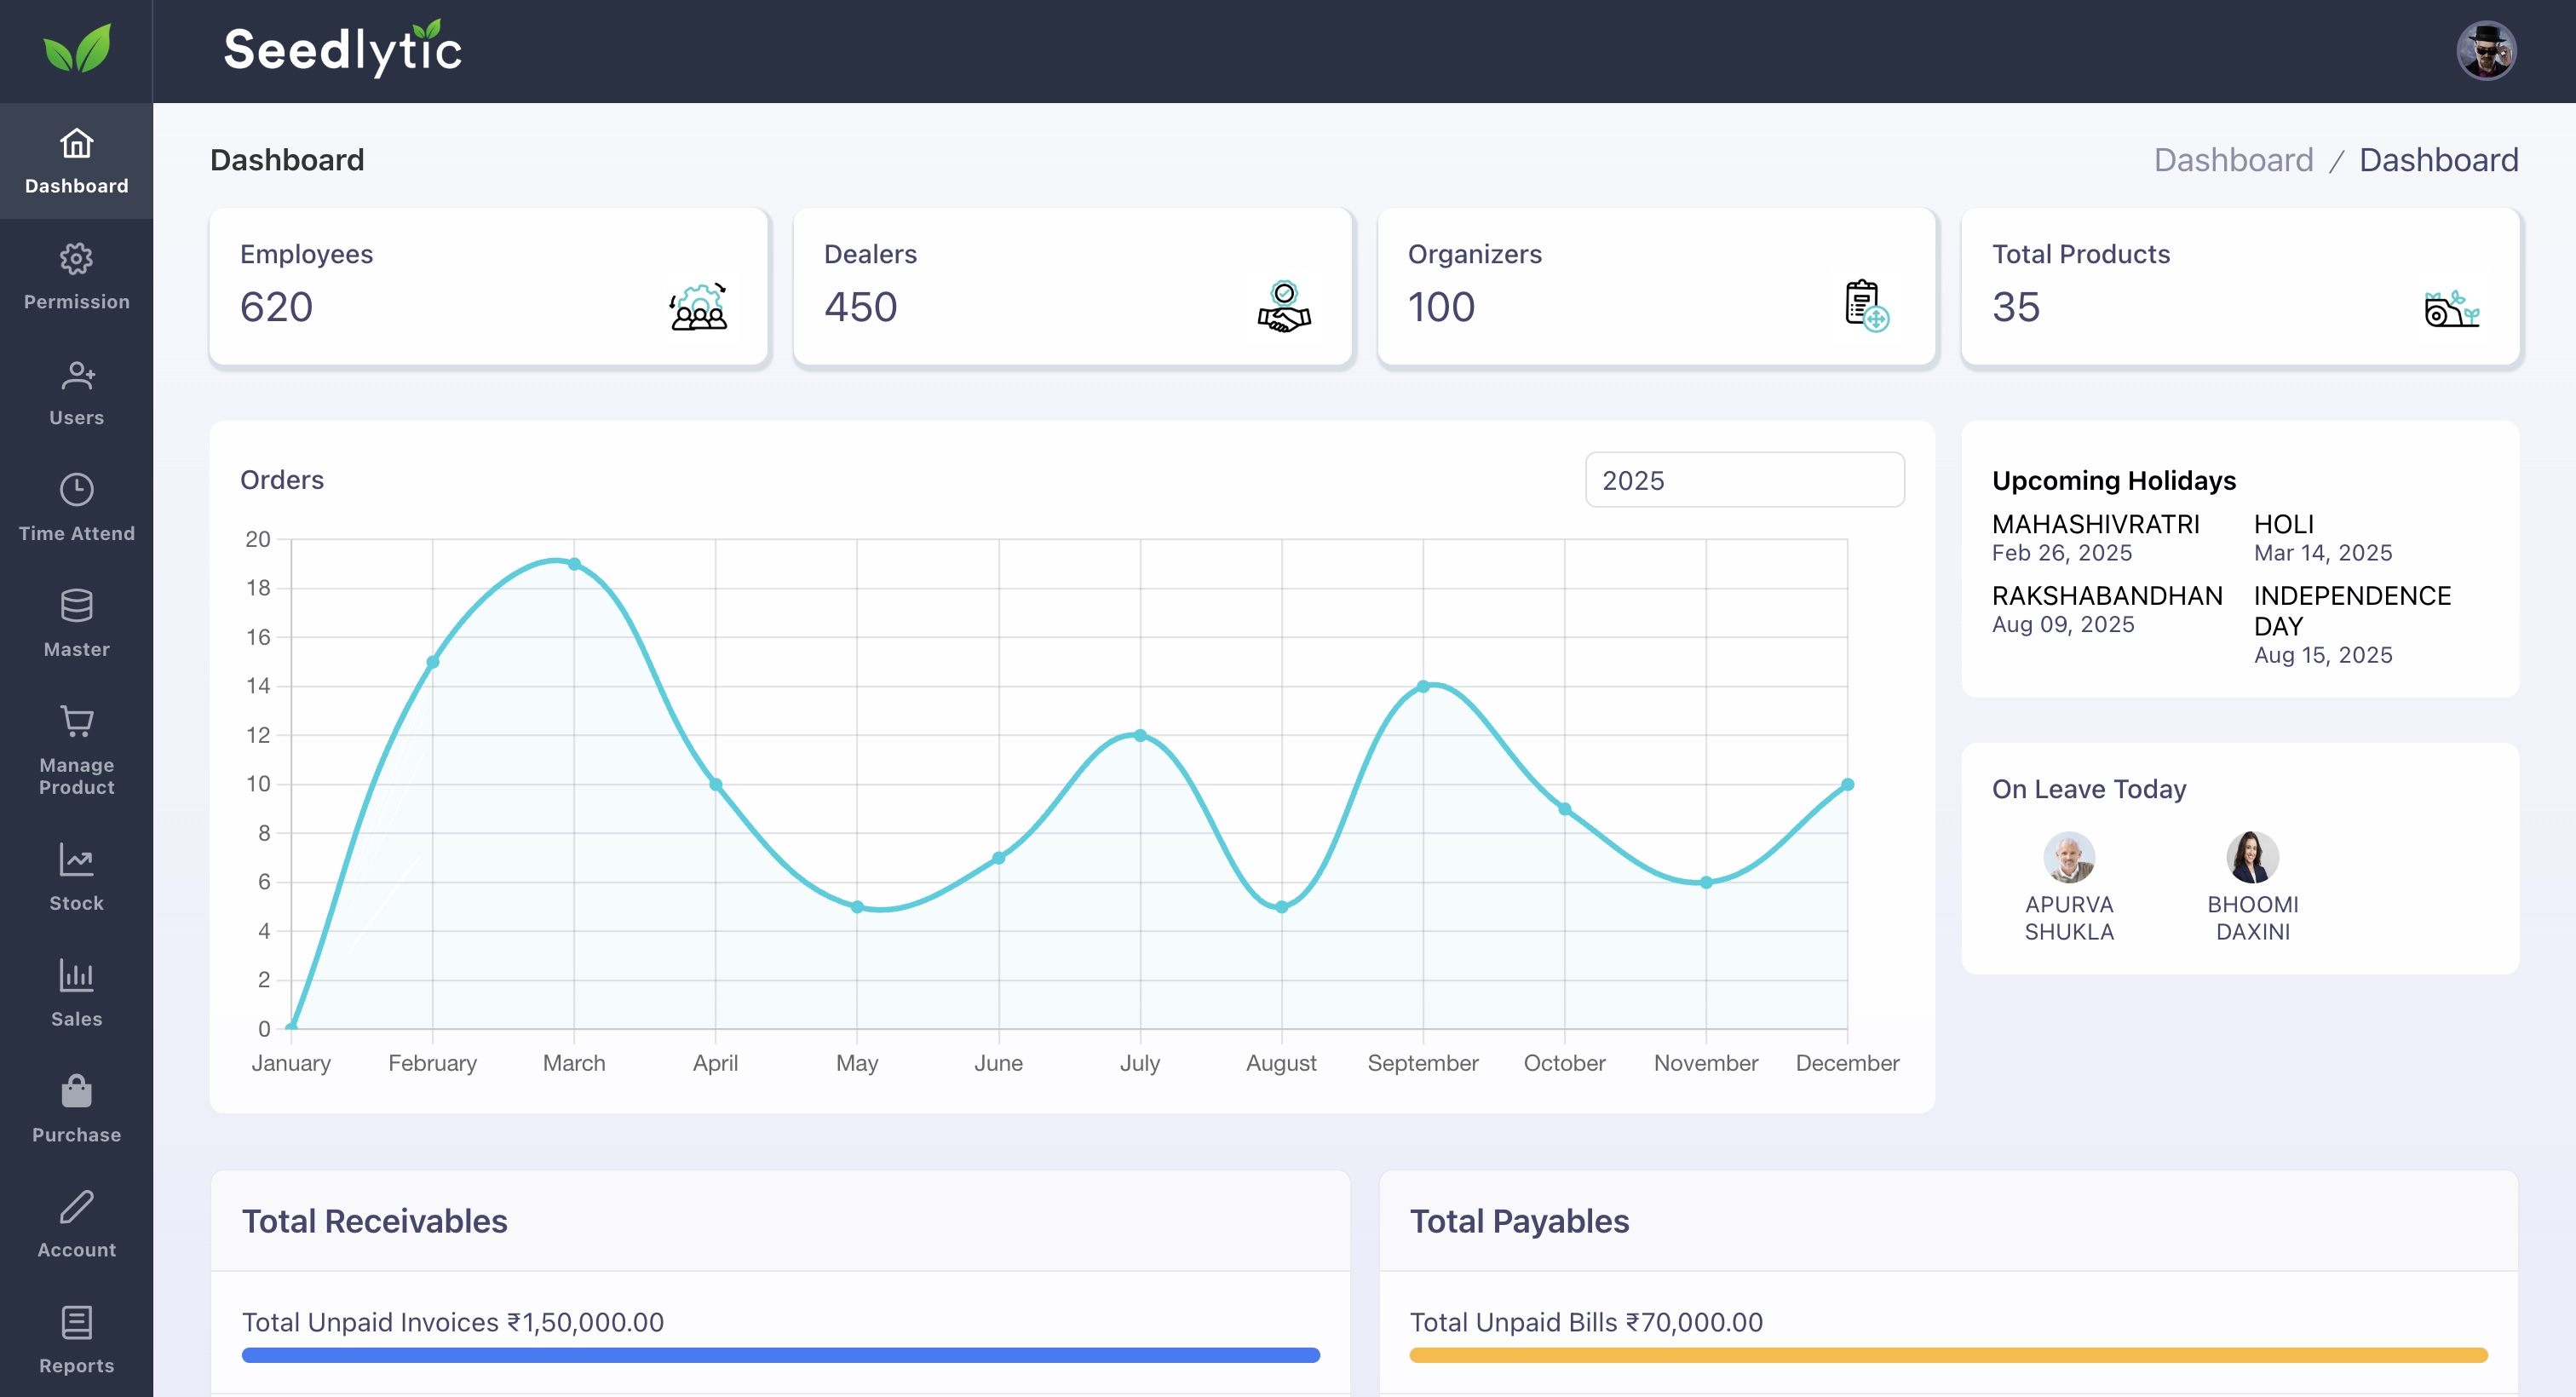Open the Orders year 2025 selector
The image size is (2576, 1397).
[x=1744, y=480]
